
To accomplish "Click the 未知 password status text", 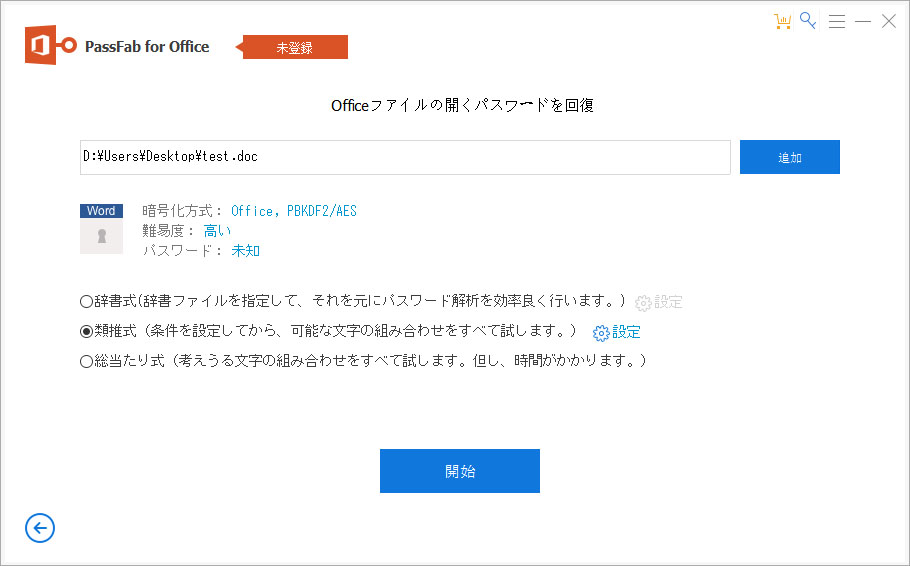I will coord(245,251).
